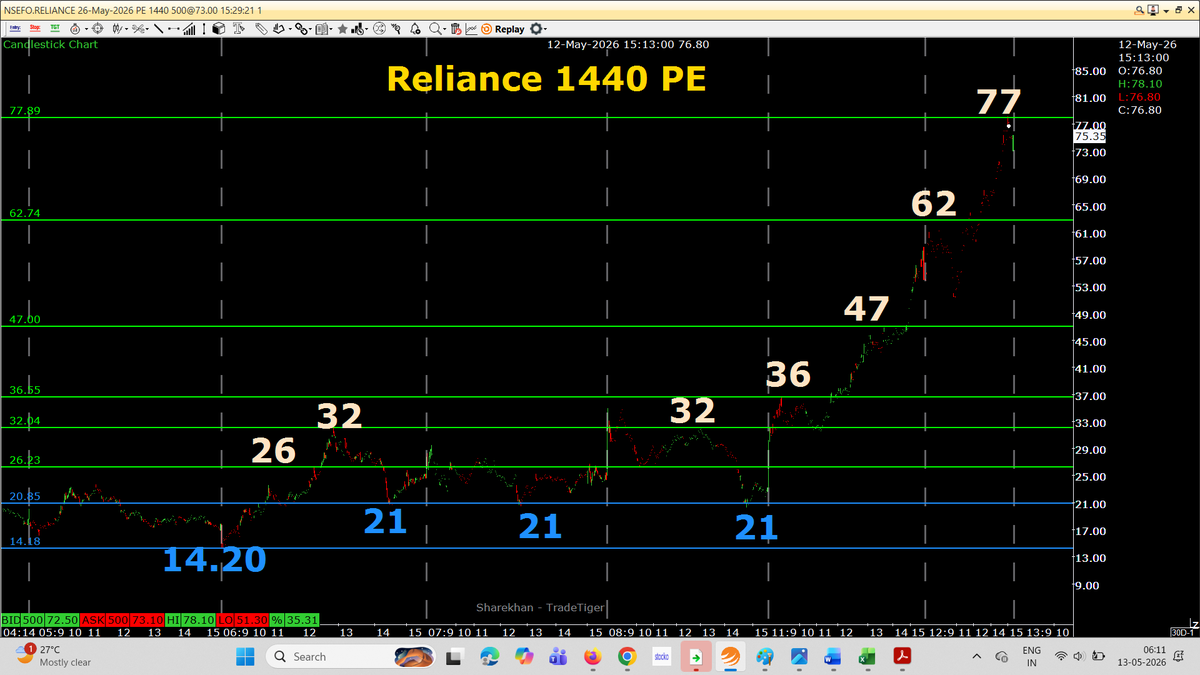Click the paperclip attach icon
The height and width of the screenshot is (675, 1200).
pyautogui.click(x=261, y=29)
